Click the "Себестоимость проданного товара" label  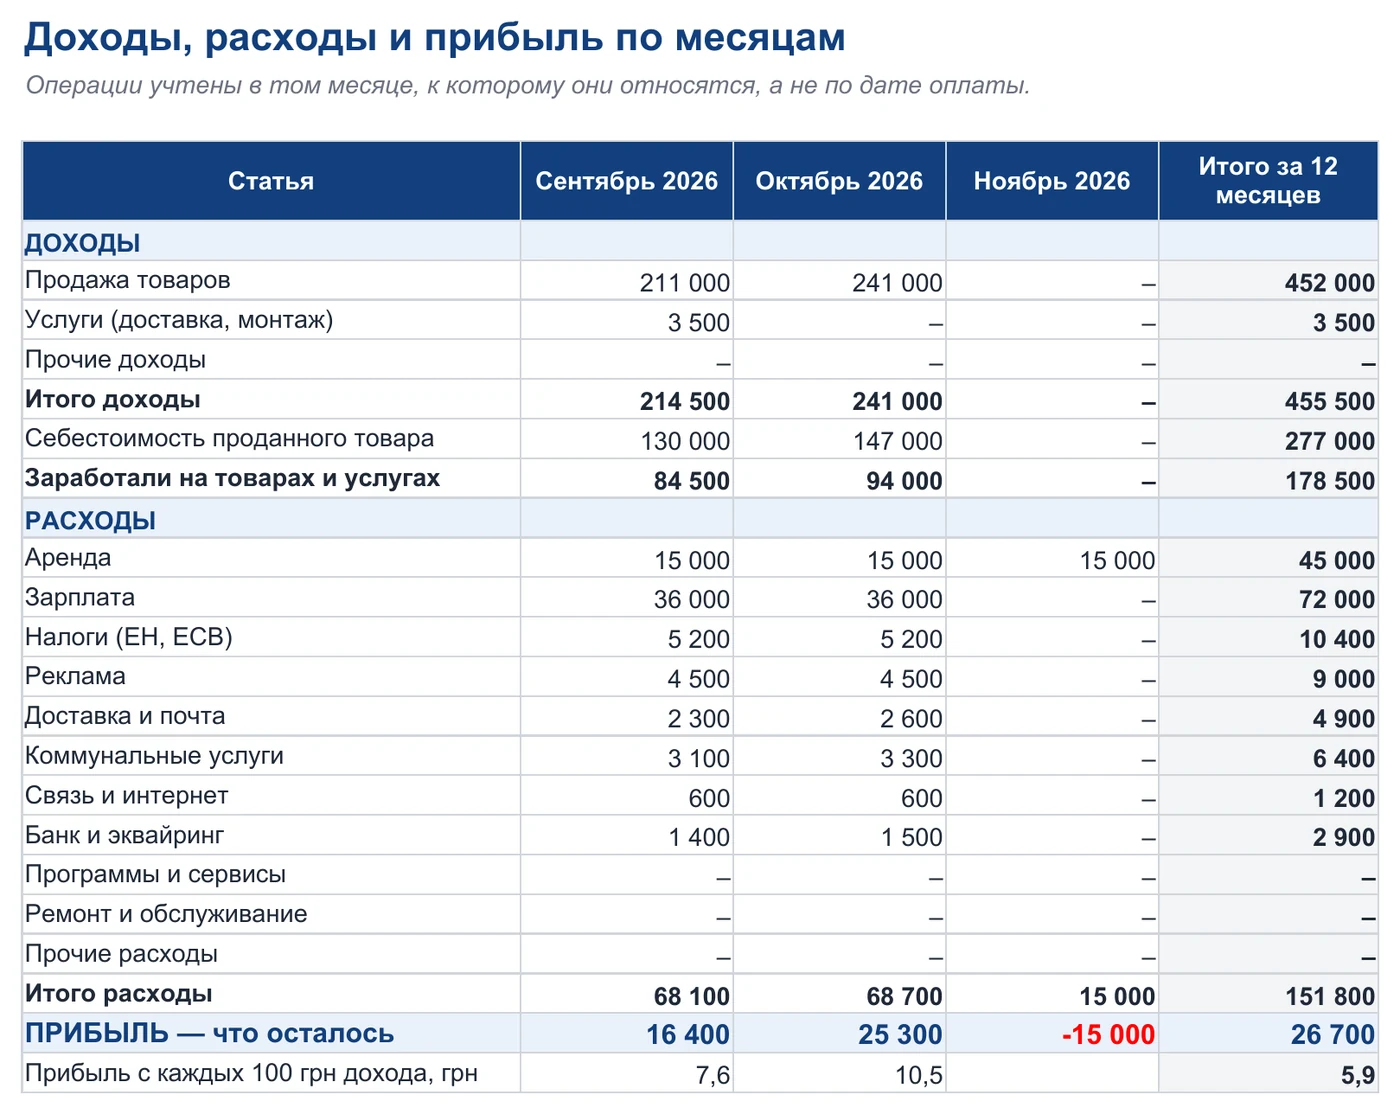[x=229, y=439]
